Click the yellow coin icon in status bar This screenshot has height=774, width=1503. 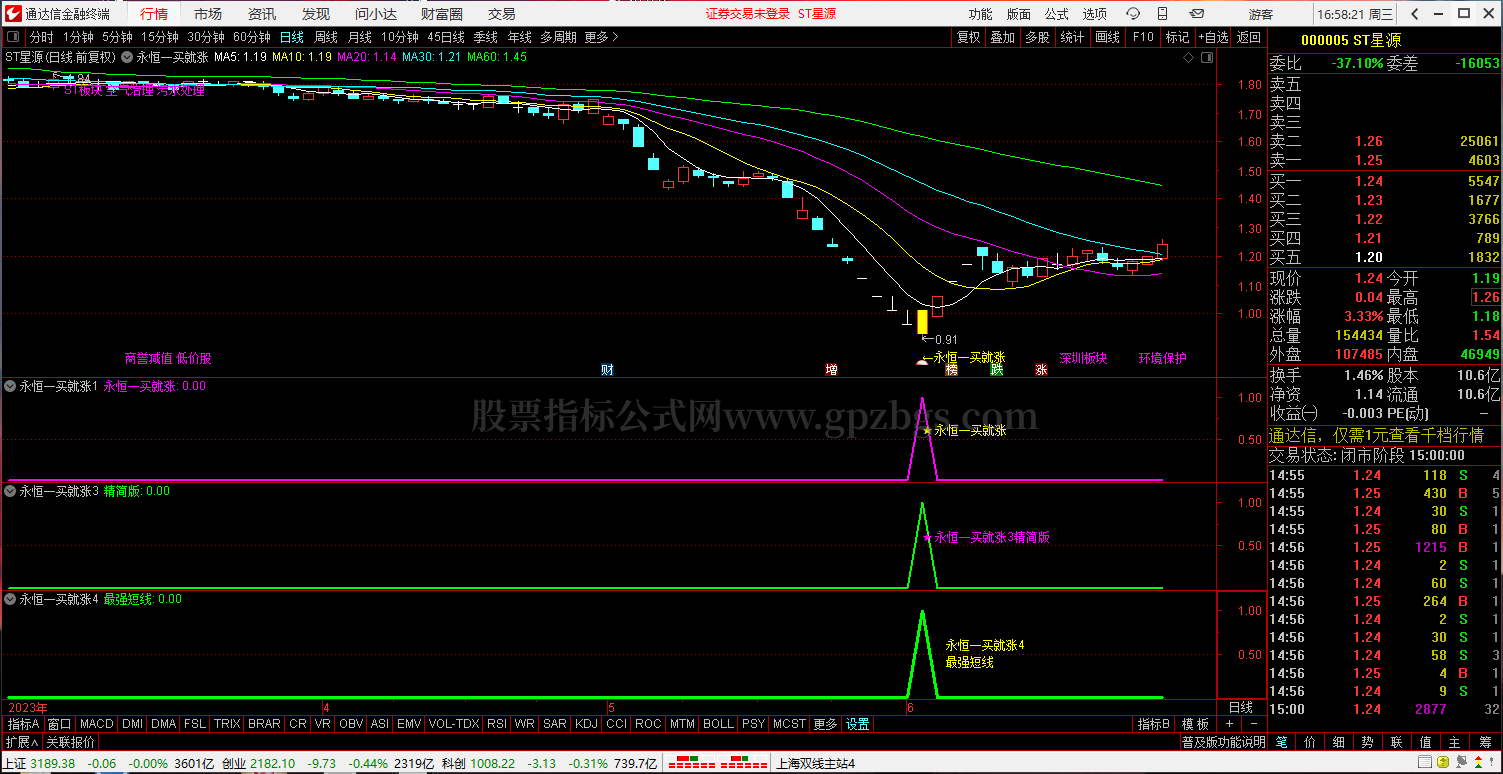1441,763
